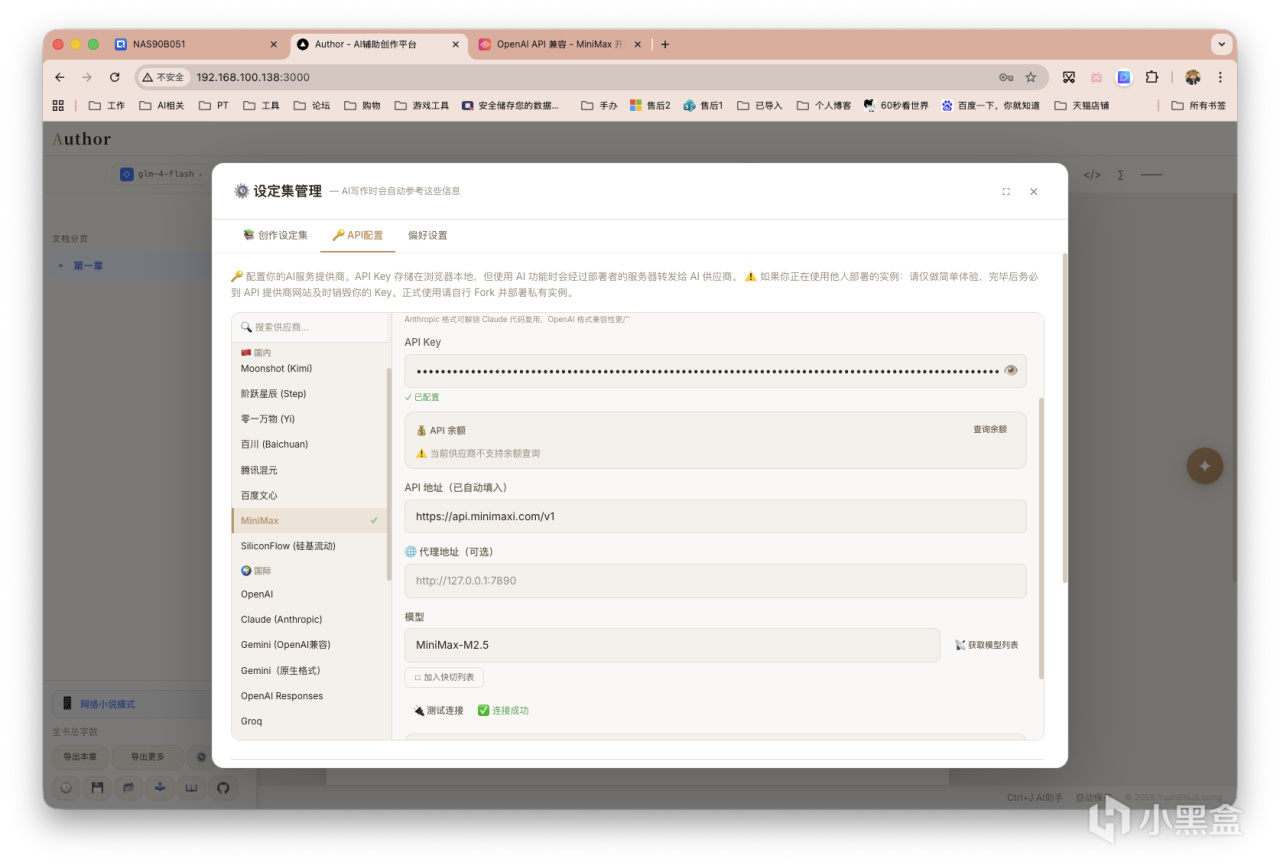
Task: Open the AI相关 bookmarks folder
Action: click(x=162, y=105)
